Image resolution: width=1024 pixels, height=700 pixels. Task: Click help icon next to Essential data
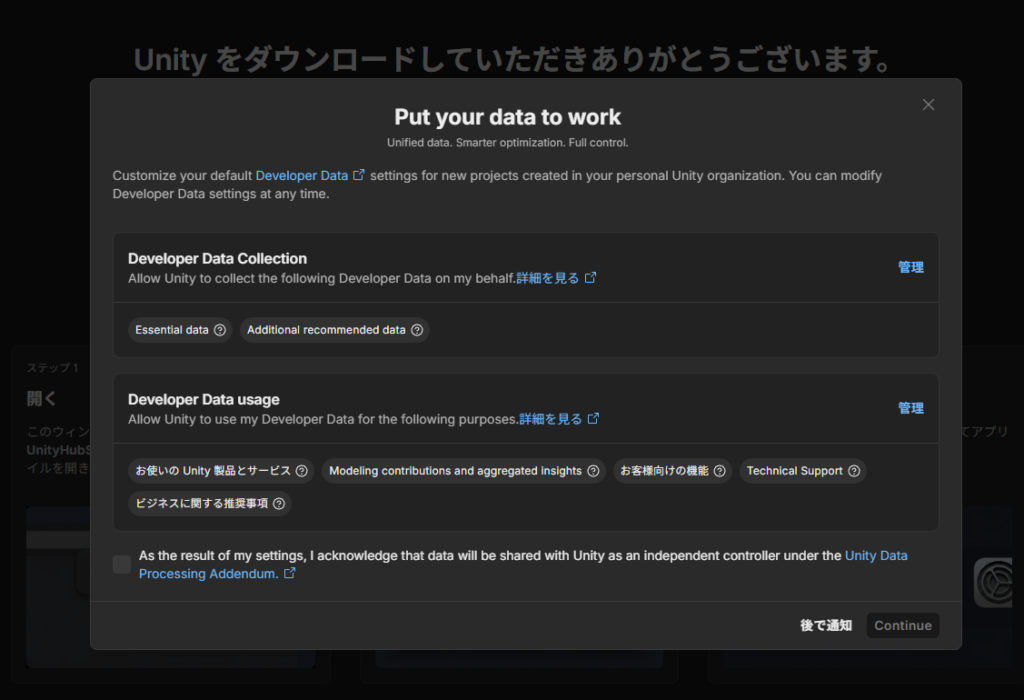tap(220, 330)
